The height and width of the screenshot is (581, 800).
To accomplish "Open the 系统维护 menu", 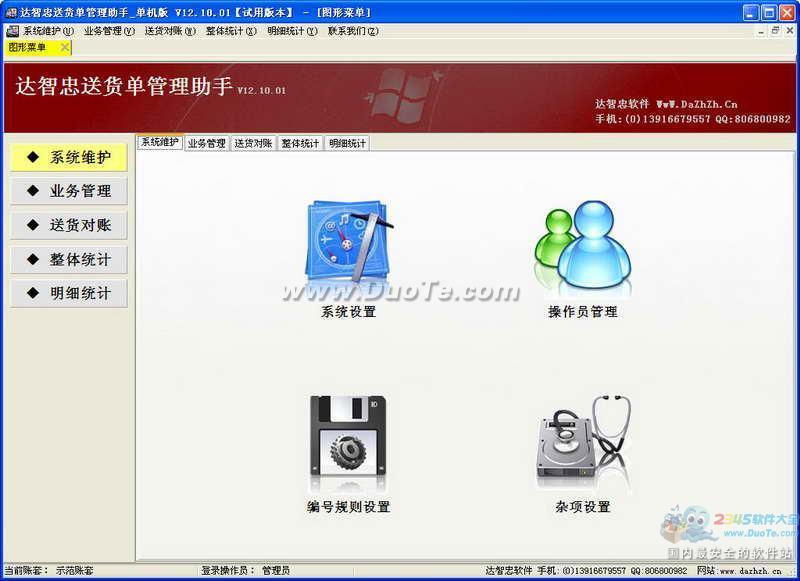I will [48, 31].
